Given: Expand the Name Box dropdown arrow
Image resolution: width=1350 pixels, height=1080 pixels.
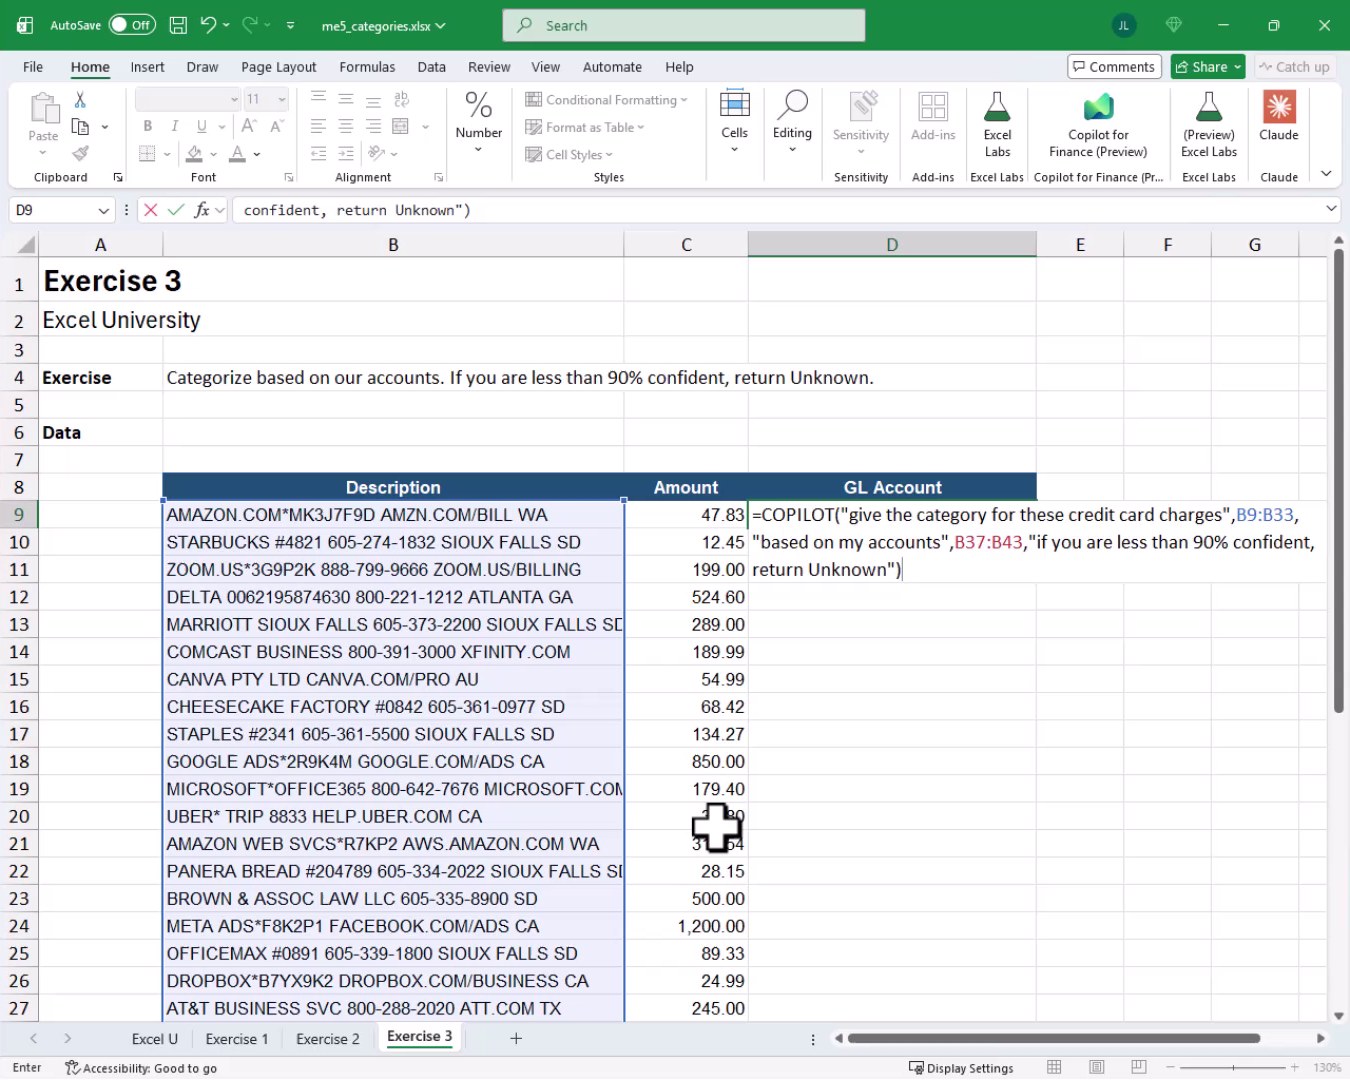Looking at the screenshot, I should tap(103, 210).
